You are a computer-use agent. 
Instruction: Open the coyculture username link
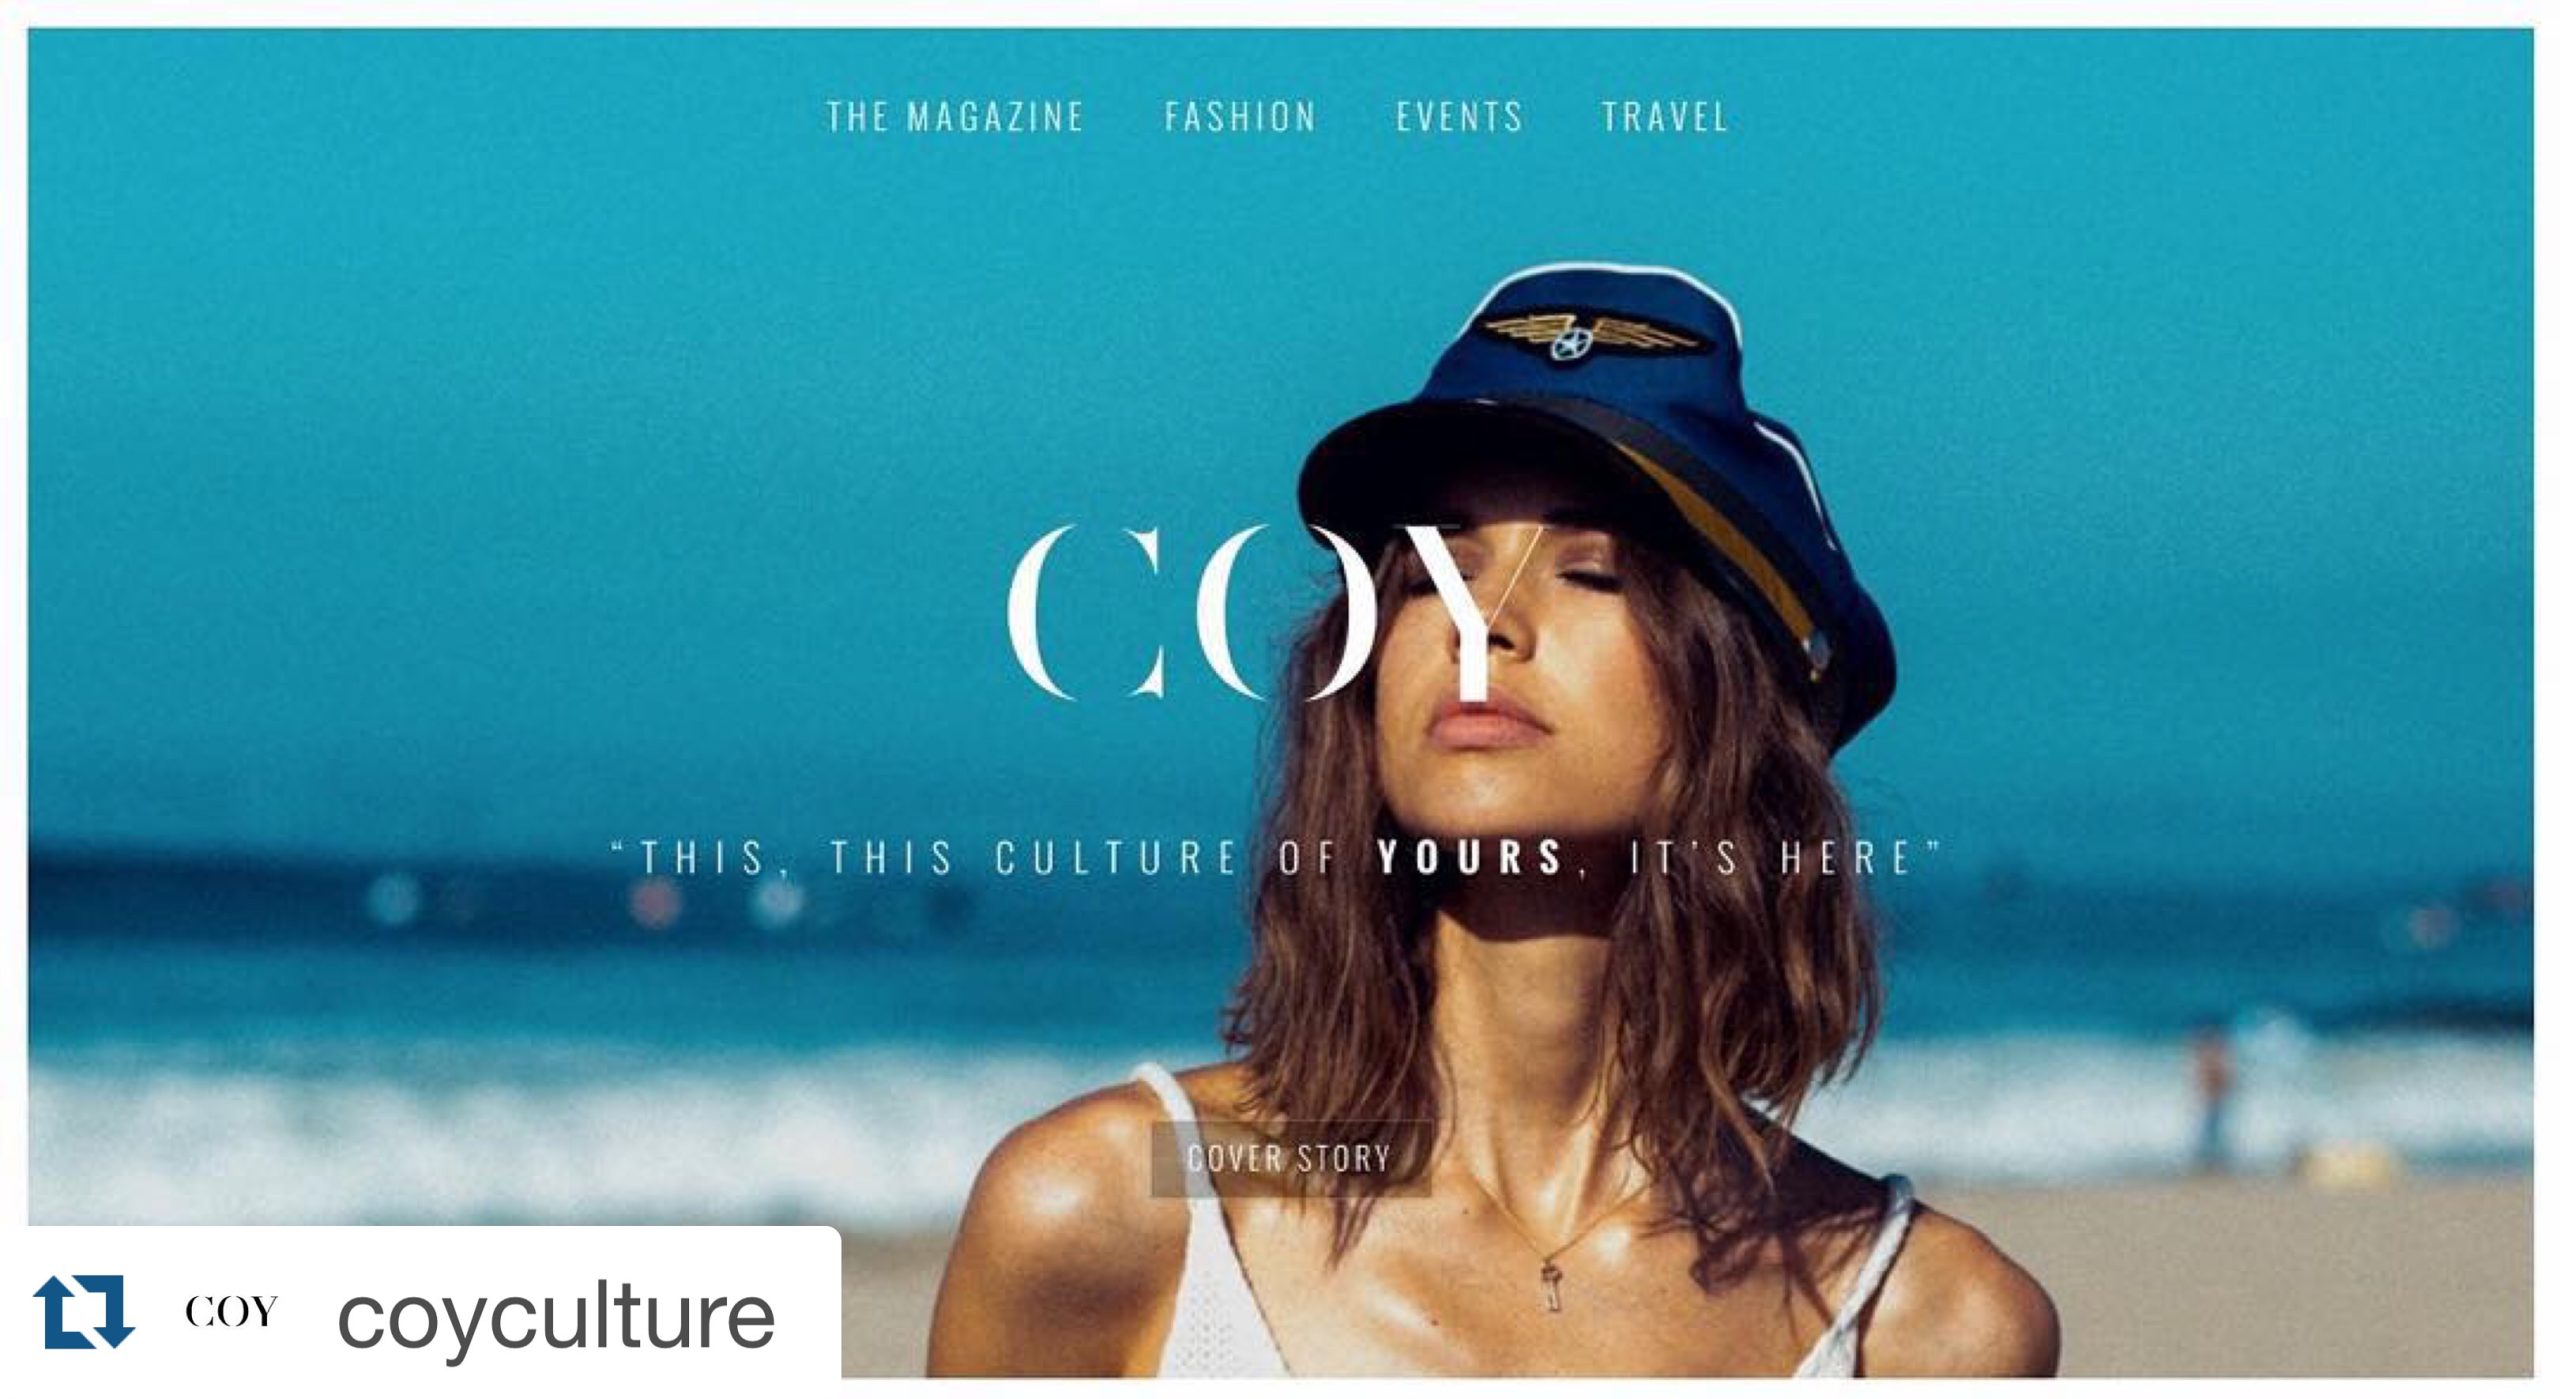(556, 1317)
